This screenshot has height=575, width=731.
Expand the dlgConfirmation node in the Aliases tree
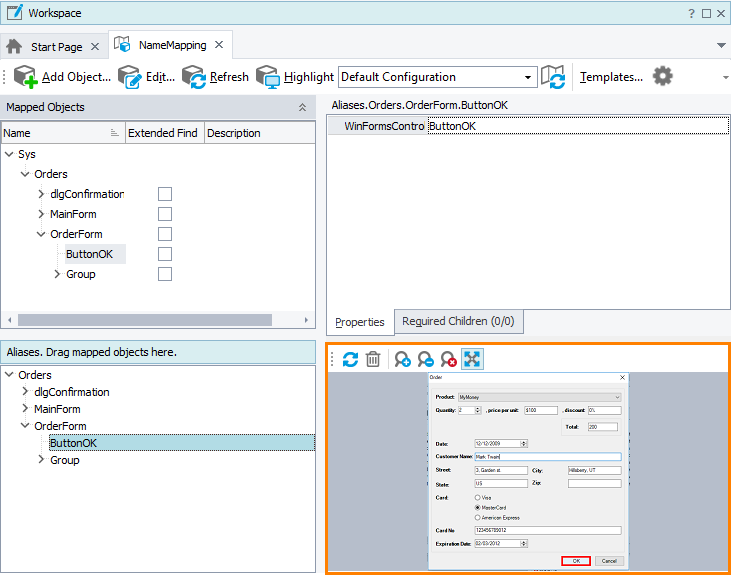point(25,392)
